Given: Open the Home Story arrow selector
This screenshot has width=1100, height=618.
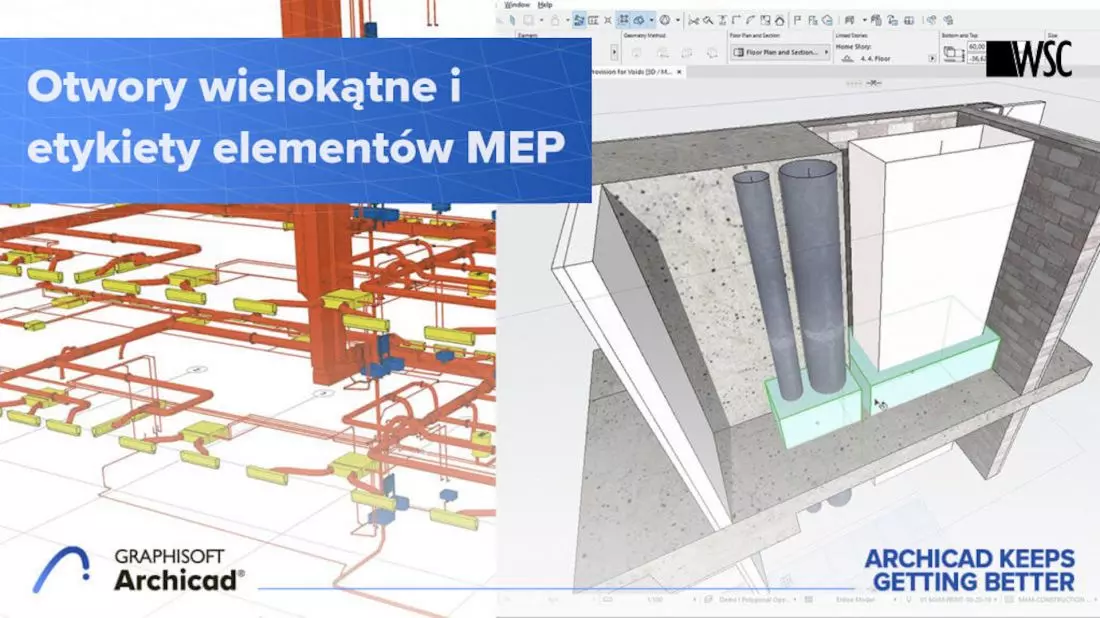Looking at the screenshot, I should click(932, 59).
